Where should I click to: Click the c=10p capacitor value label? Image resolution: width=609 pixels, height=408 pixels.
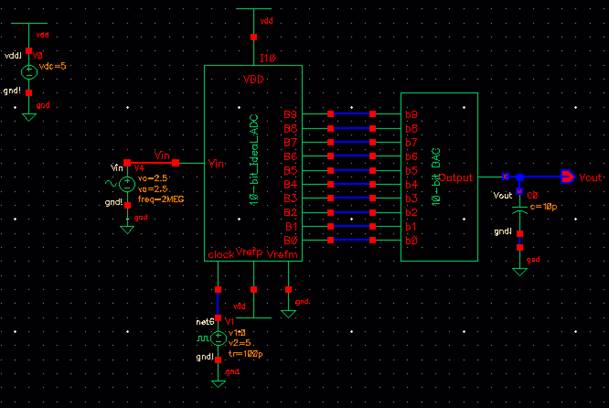[x=543, y=207]
